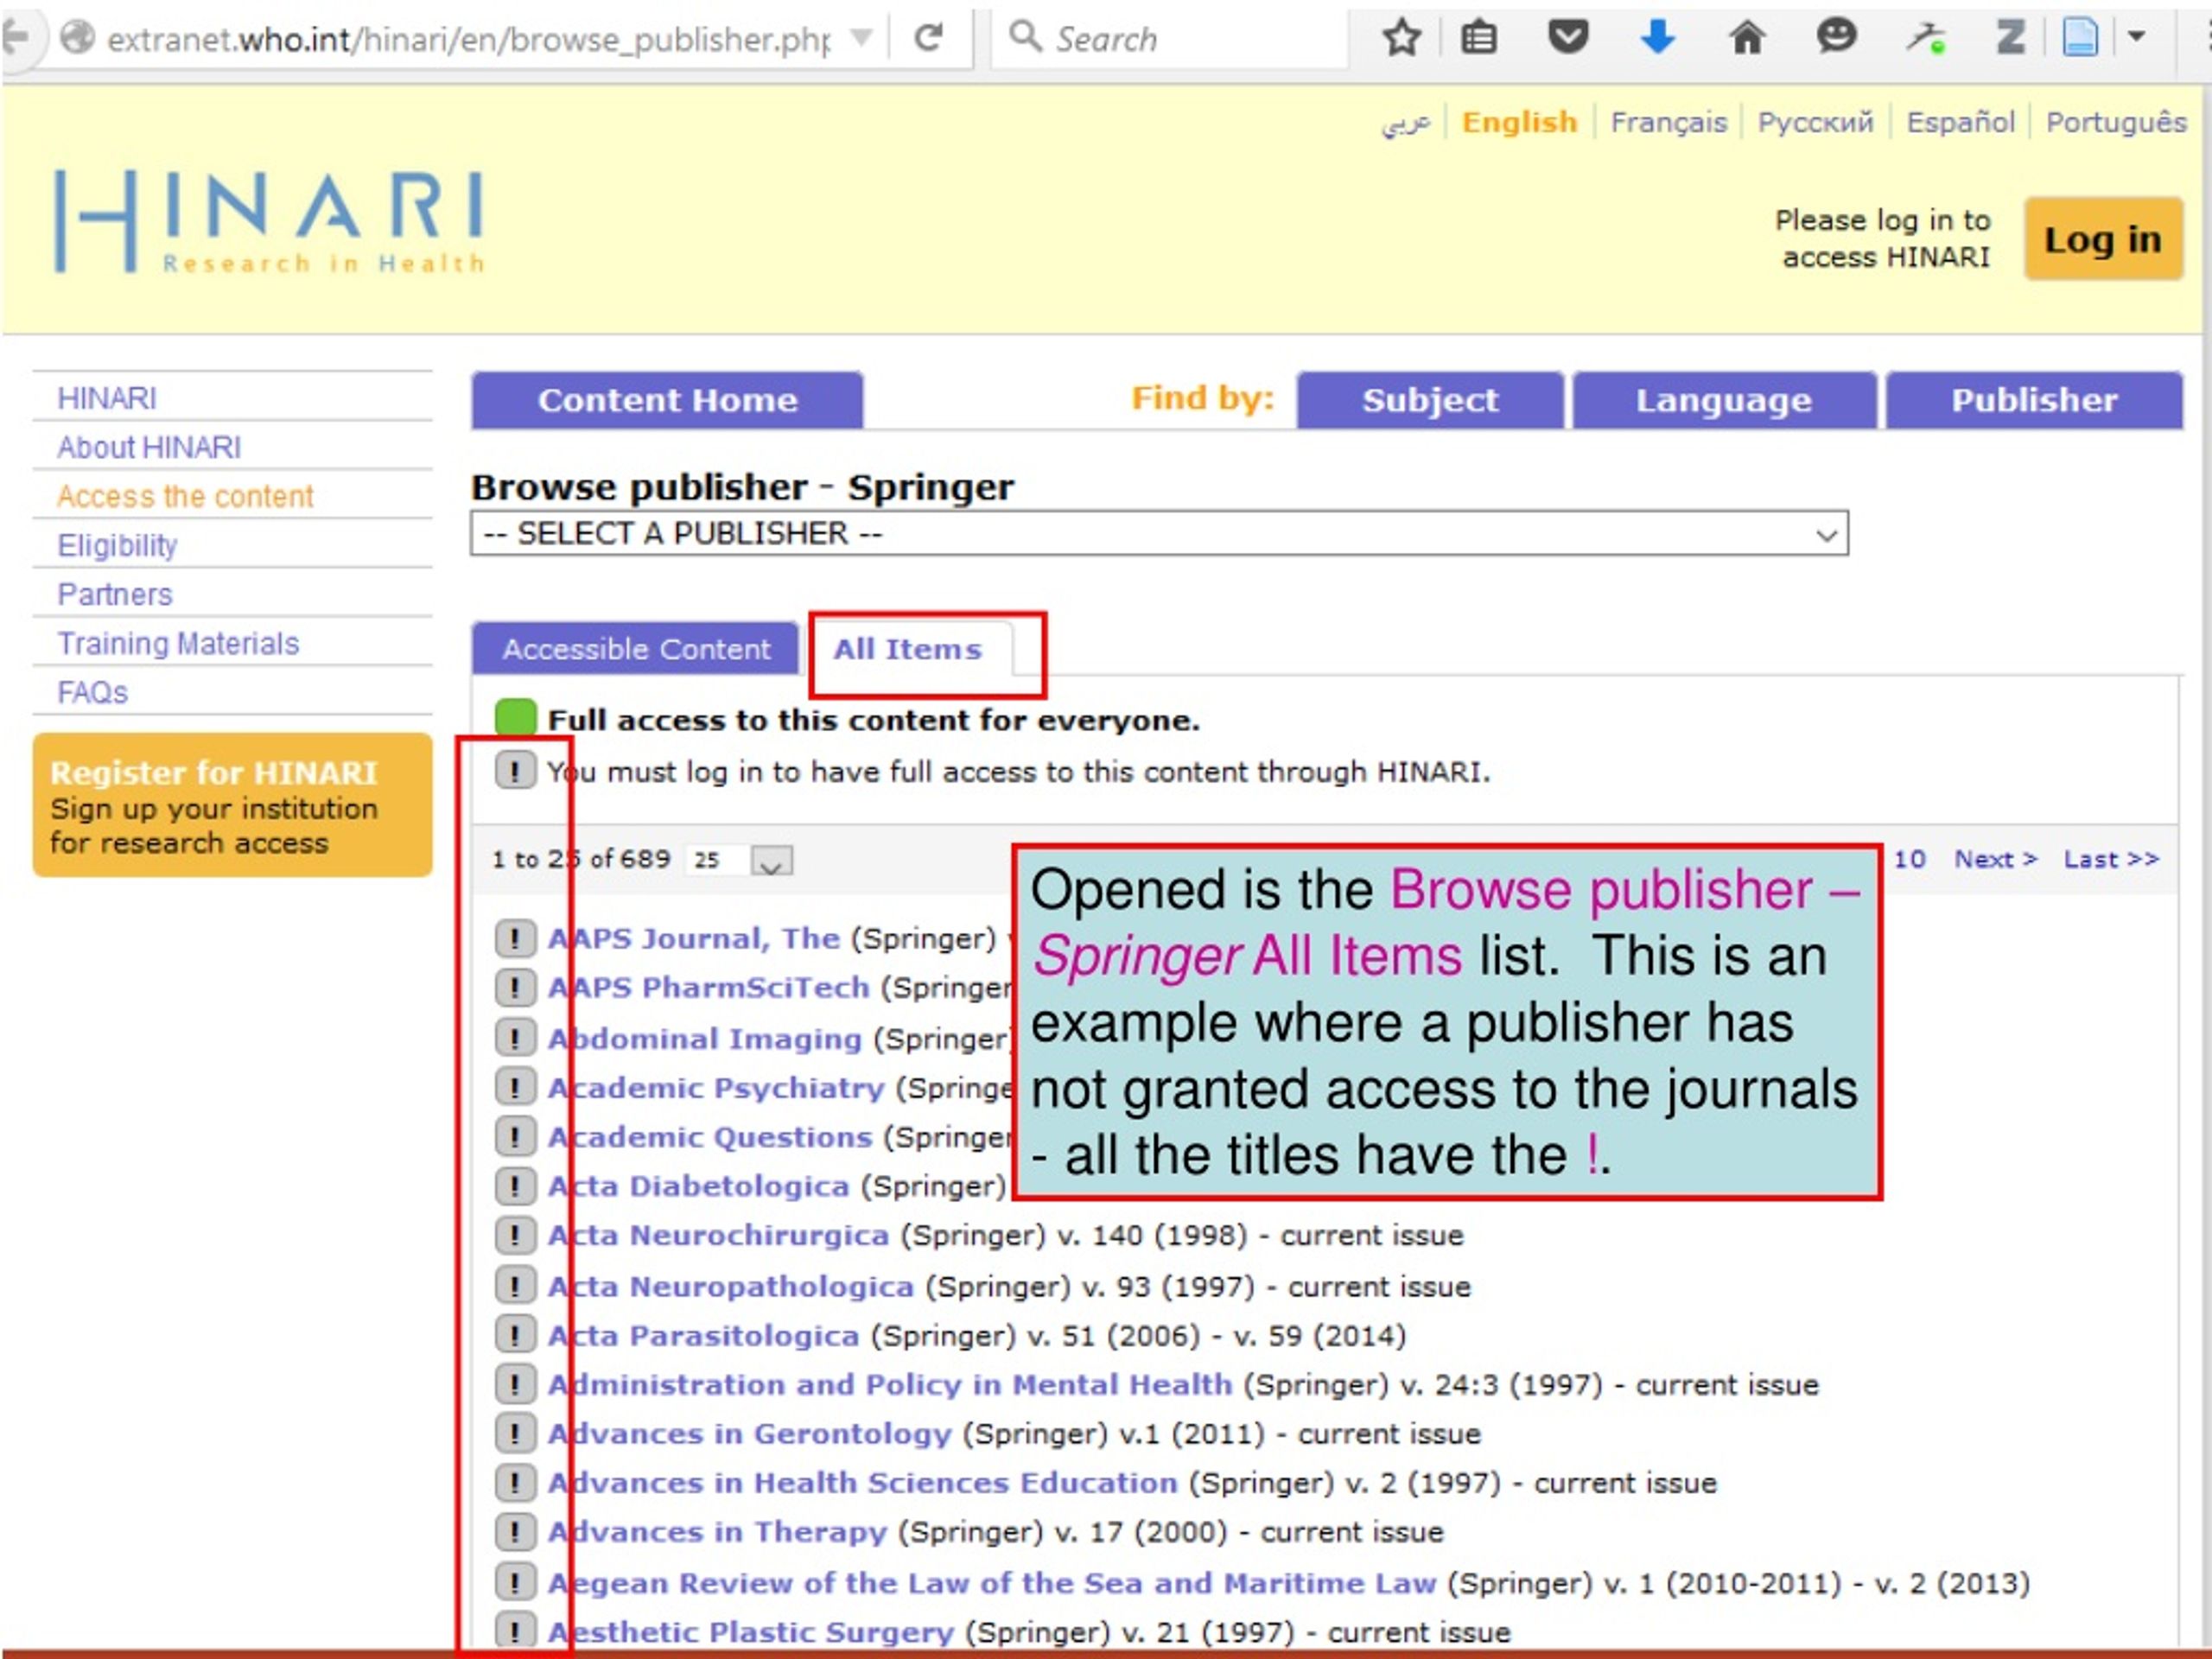Viewport: 2212px width, 1659px height.
Task: Click the browser Search field
Action: coord(1170,38)
